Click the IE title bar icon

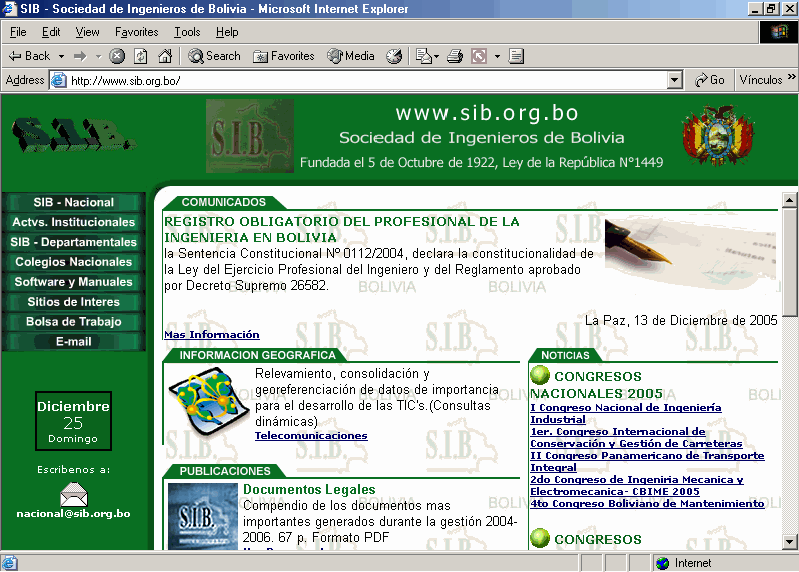tap(9, 9)
